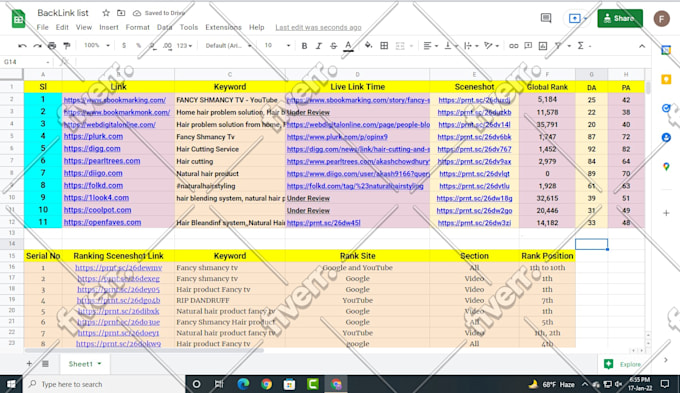680x393 pixels.
Task: Collapse the toolbar with up chevron
Action: [642, 46]
